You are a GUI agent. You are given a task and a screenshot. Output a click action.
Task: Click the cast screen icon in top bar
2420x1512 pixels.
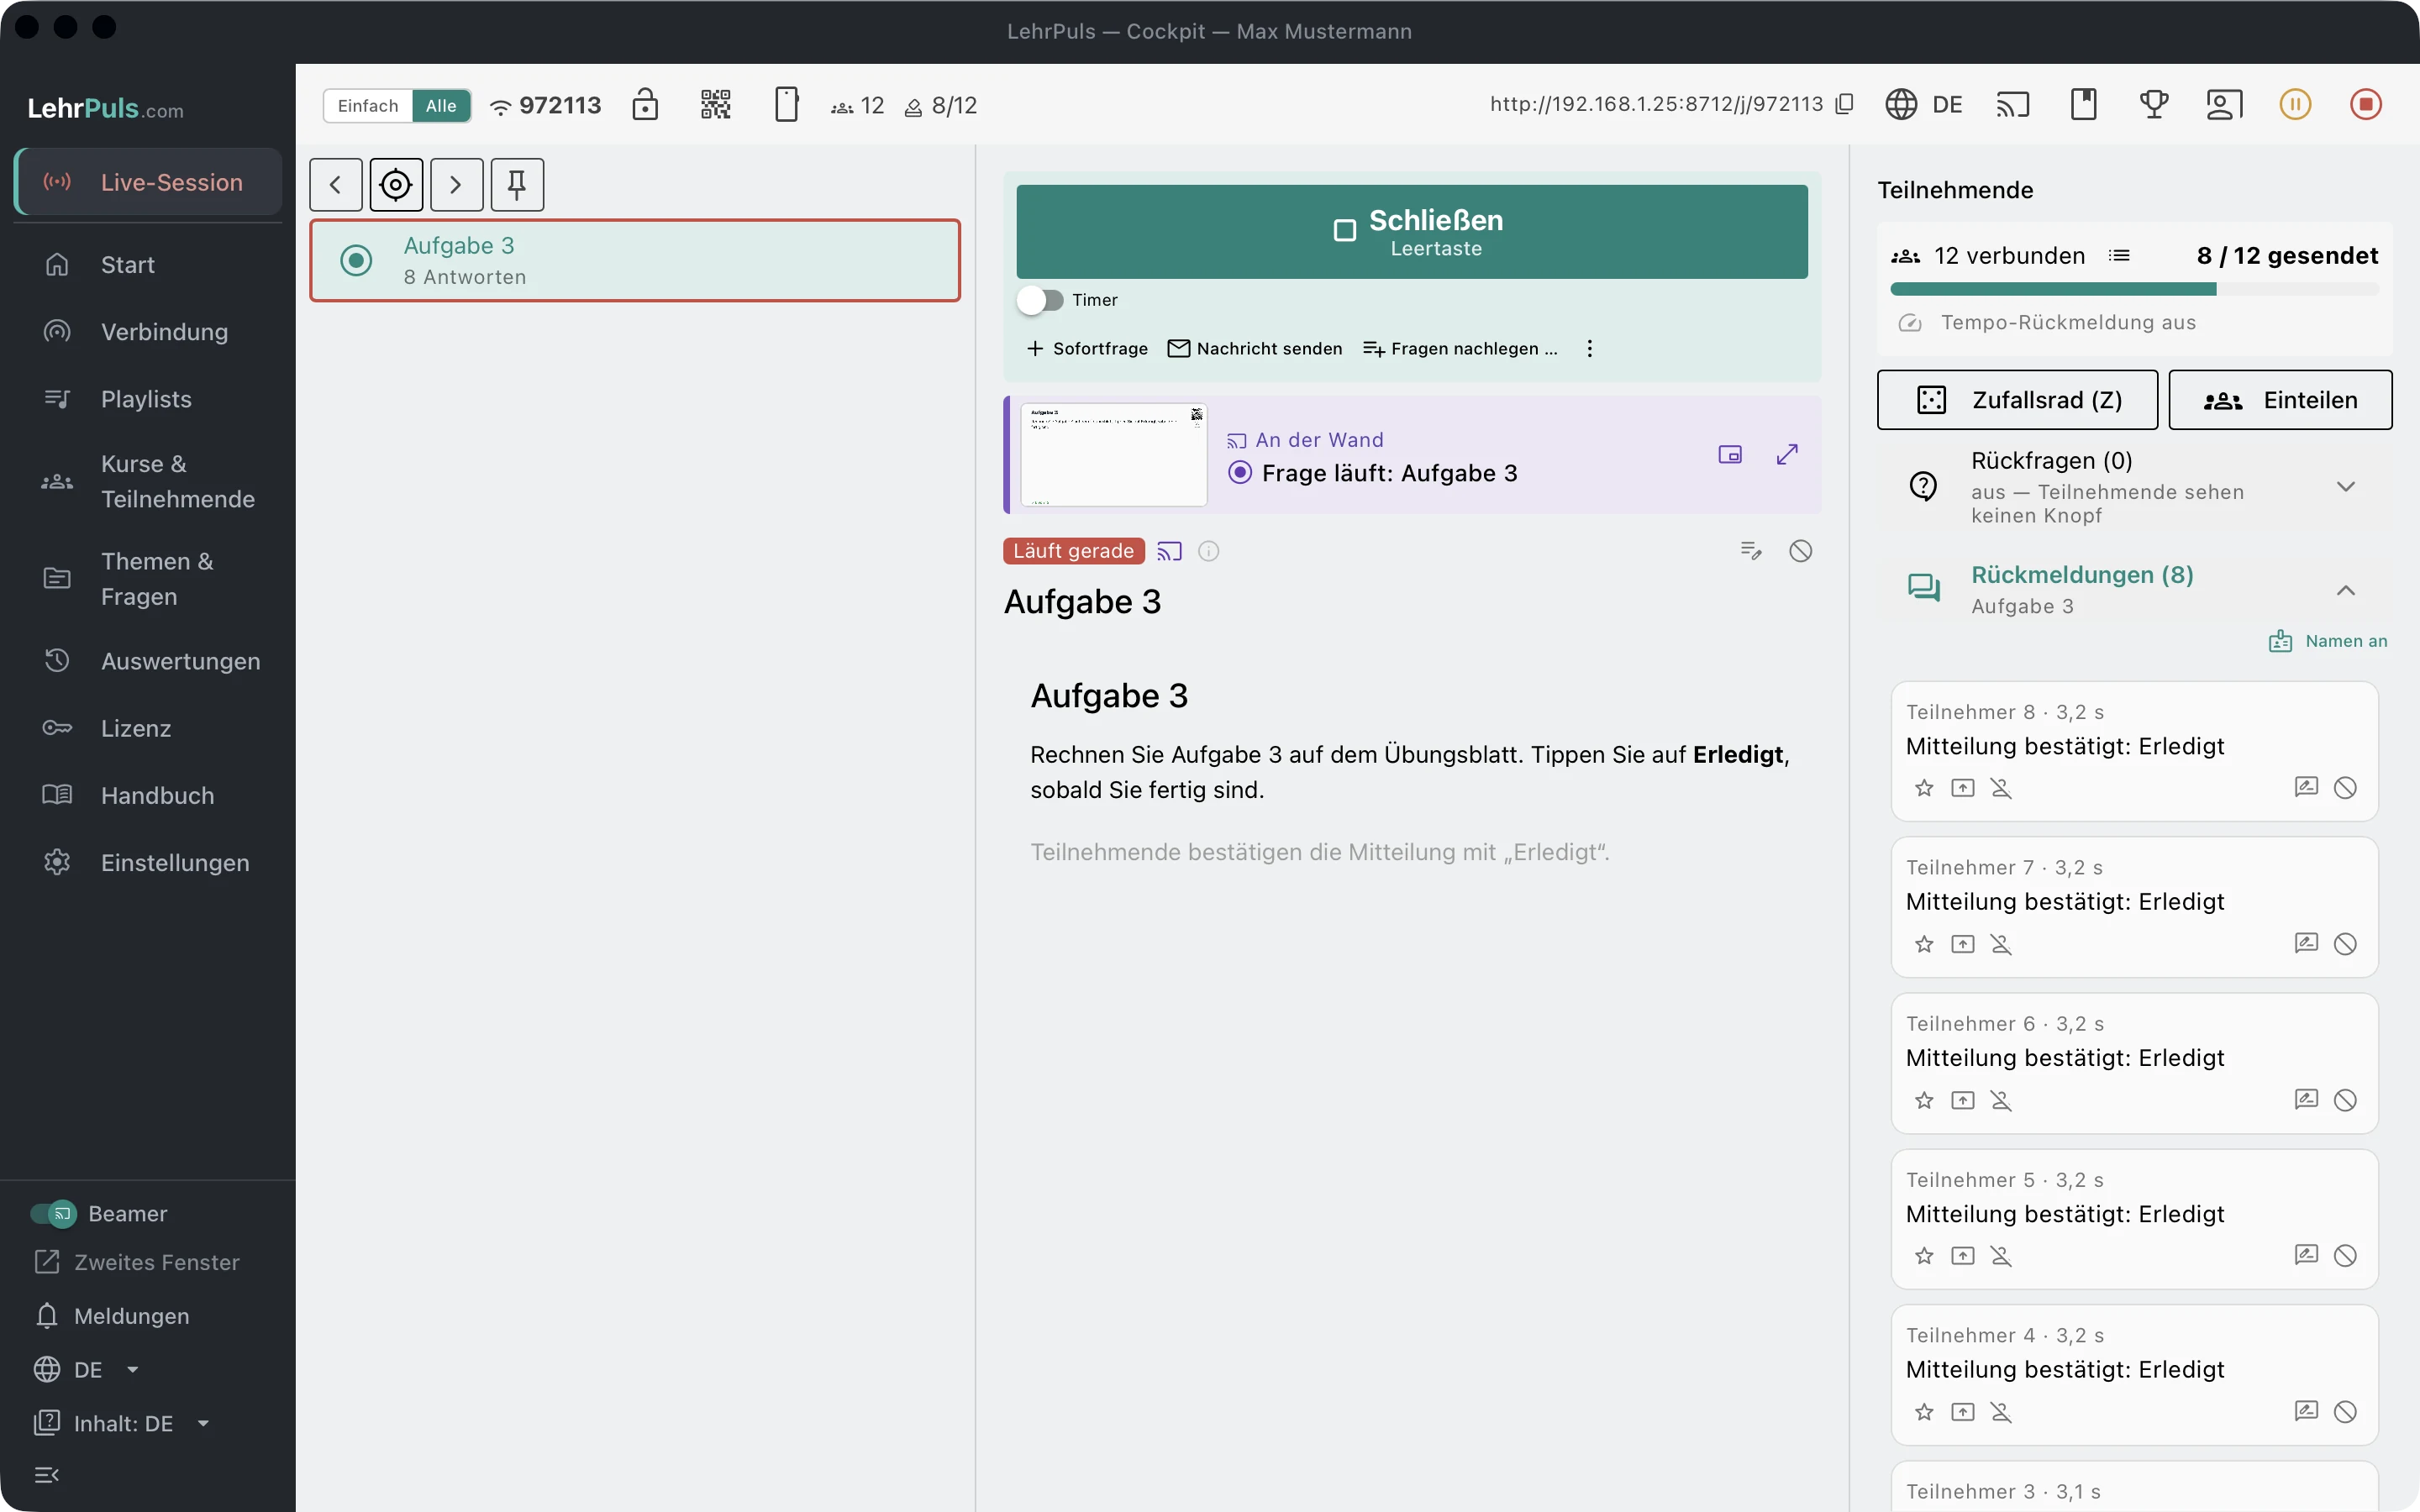[2012, 104]
